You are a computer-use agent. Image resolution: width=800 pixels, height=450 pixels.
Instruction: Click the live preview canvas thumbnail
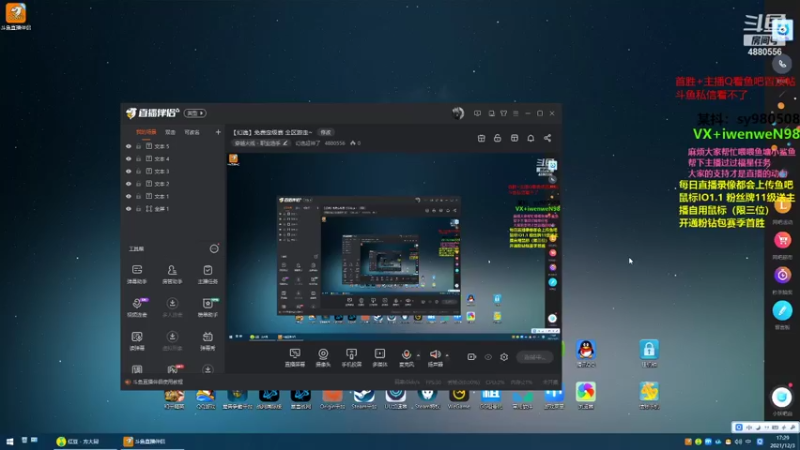pos(393,246)
